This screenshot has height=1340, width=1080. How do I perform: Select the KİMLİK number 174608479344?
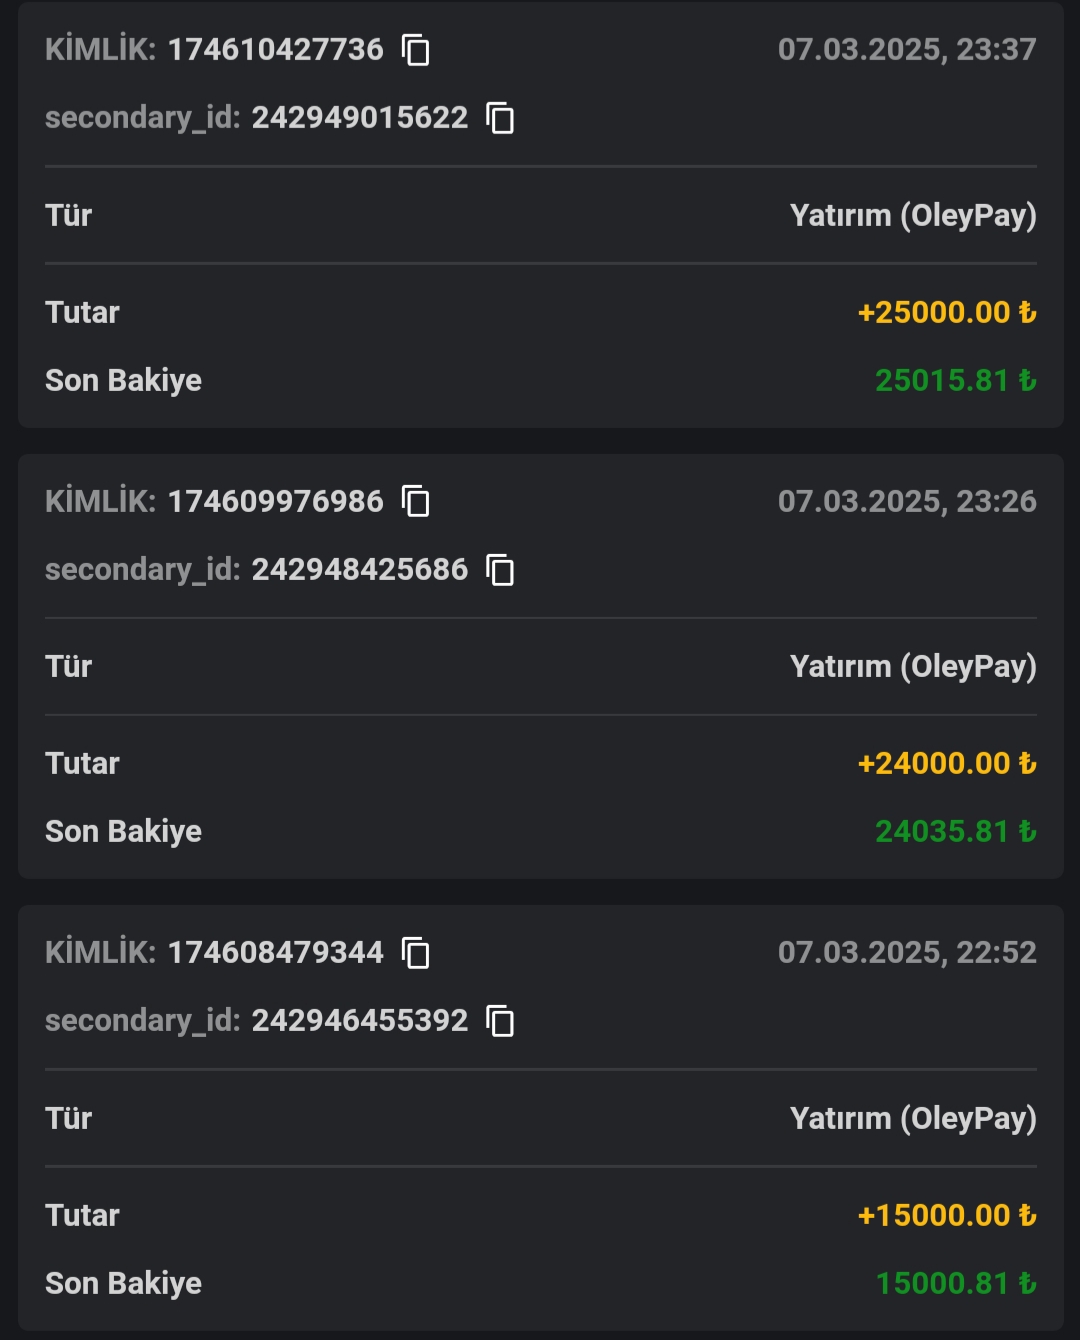tap(275, 952)
